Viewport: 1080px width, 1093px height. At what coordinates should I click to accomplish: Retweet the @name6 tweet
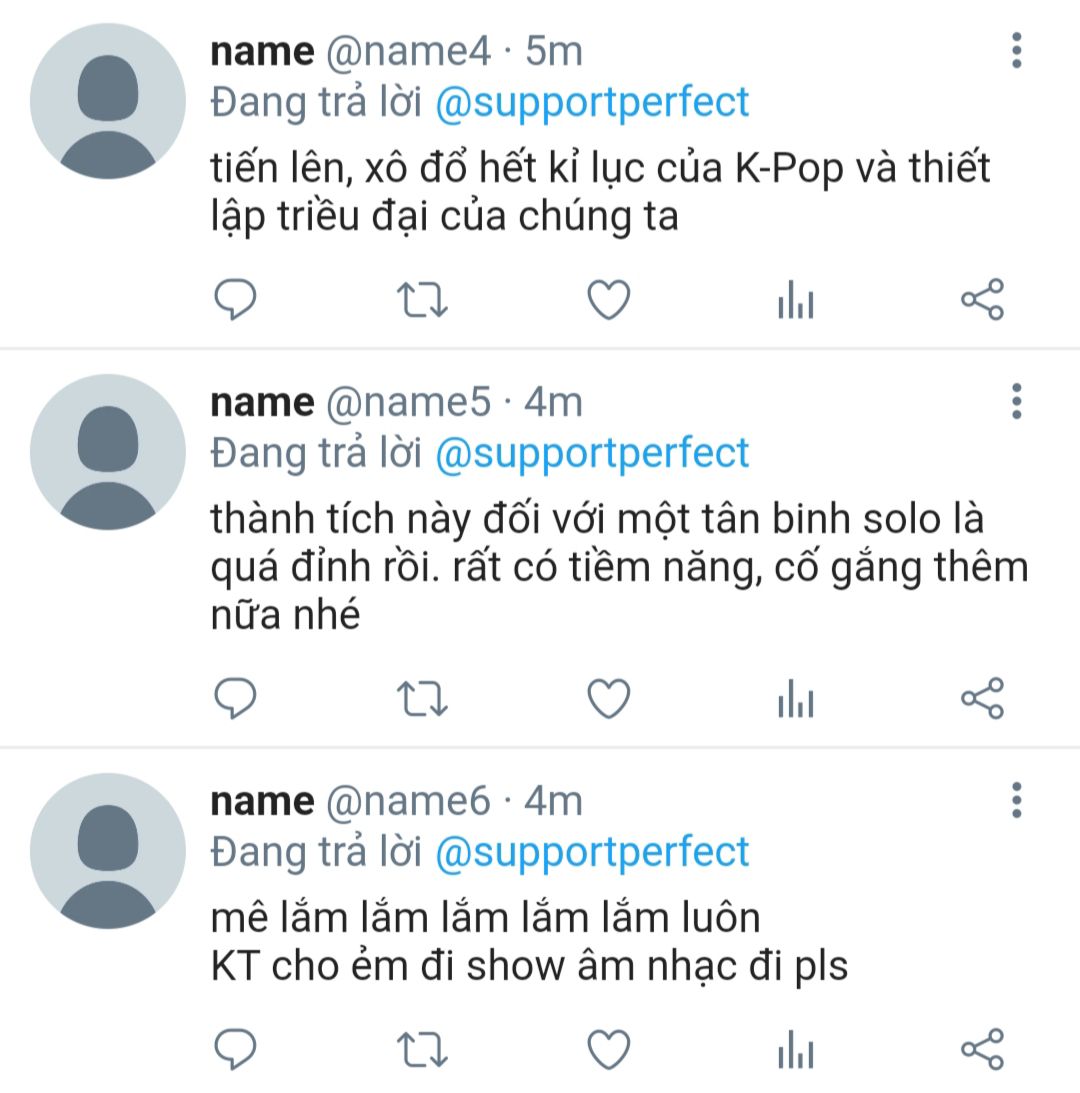(x=422, y=1049)
